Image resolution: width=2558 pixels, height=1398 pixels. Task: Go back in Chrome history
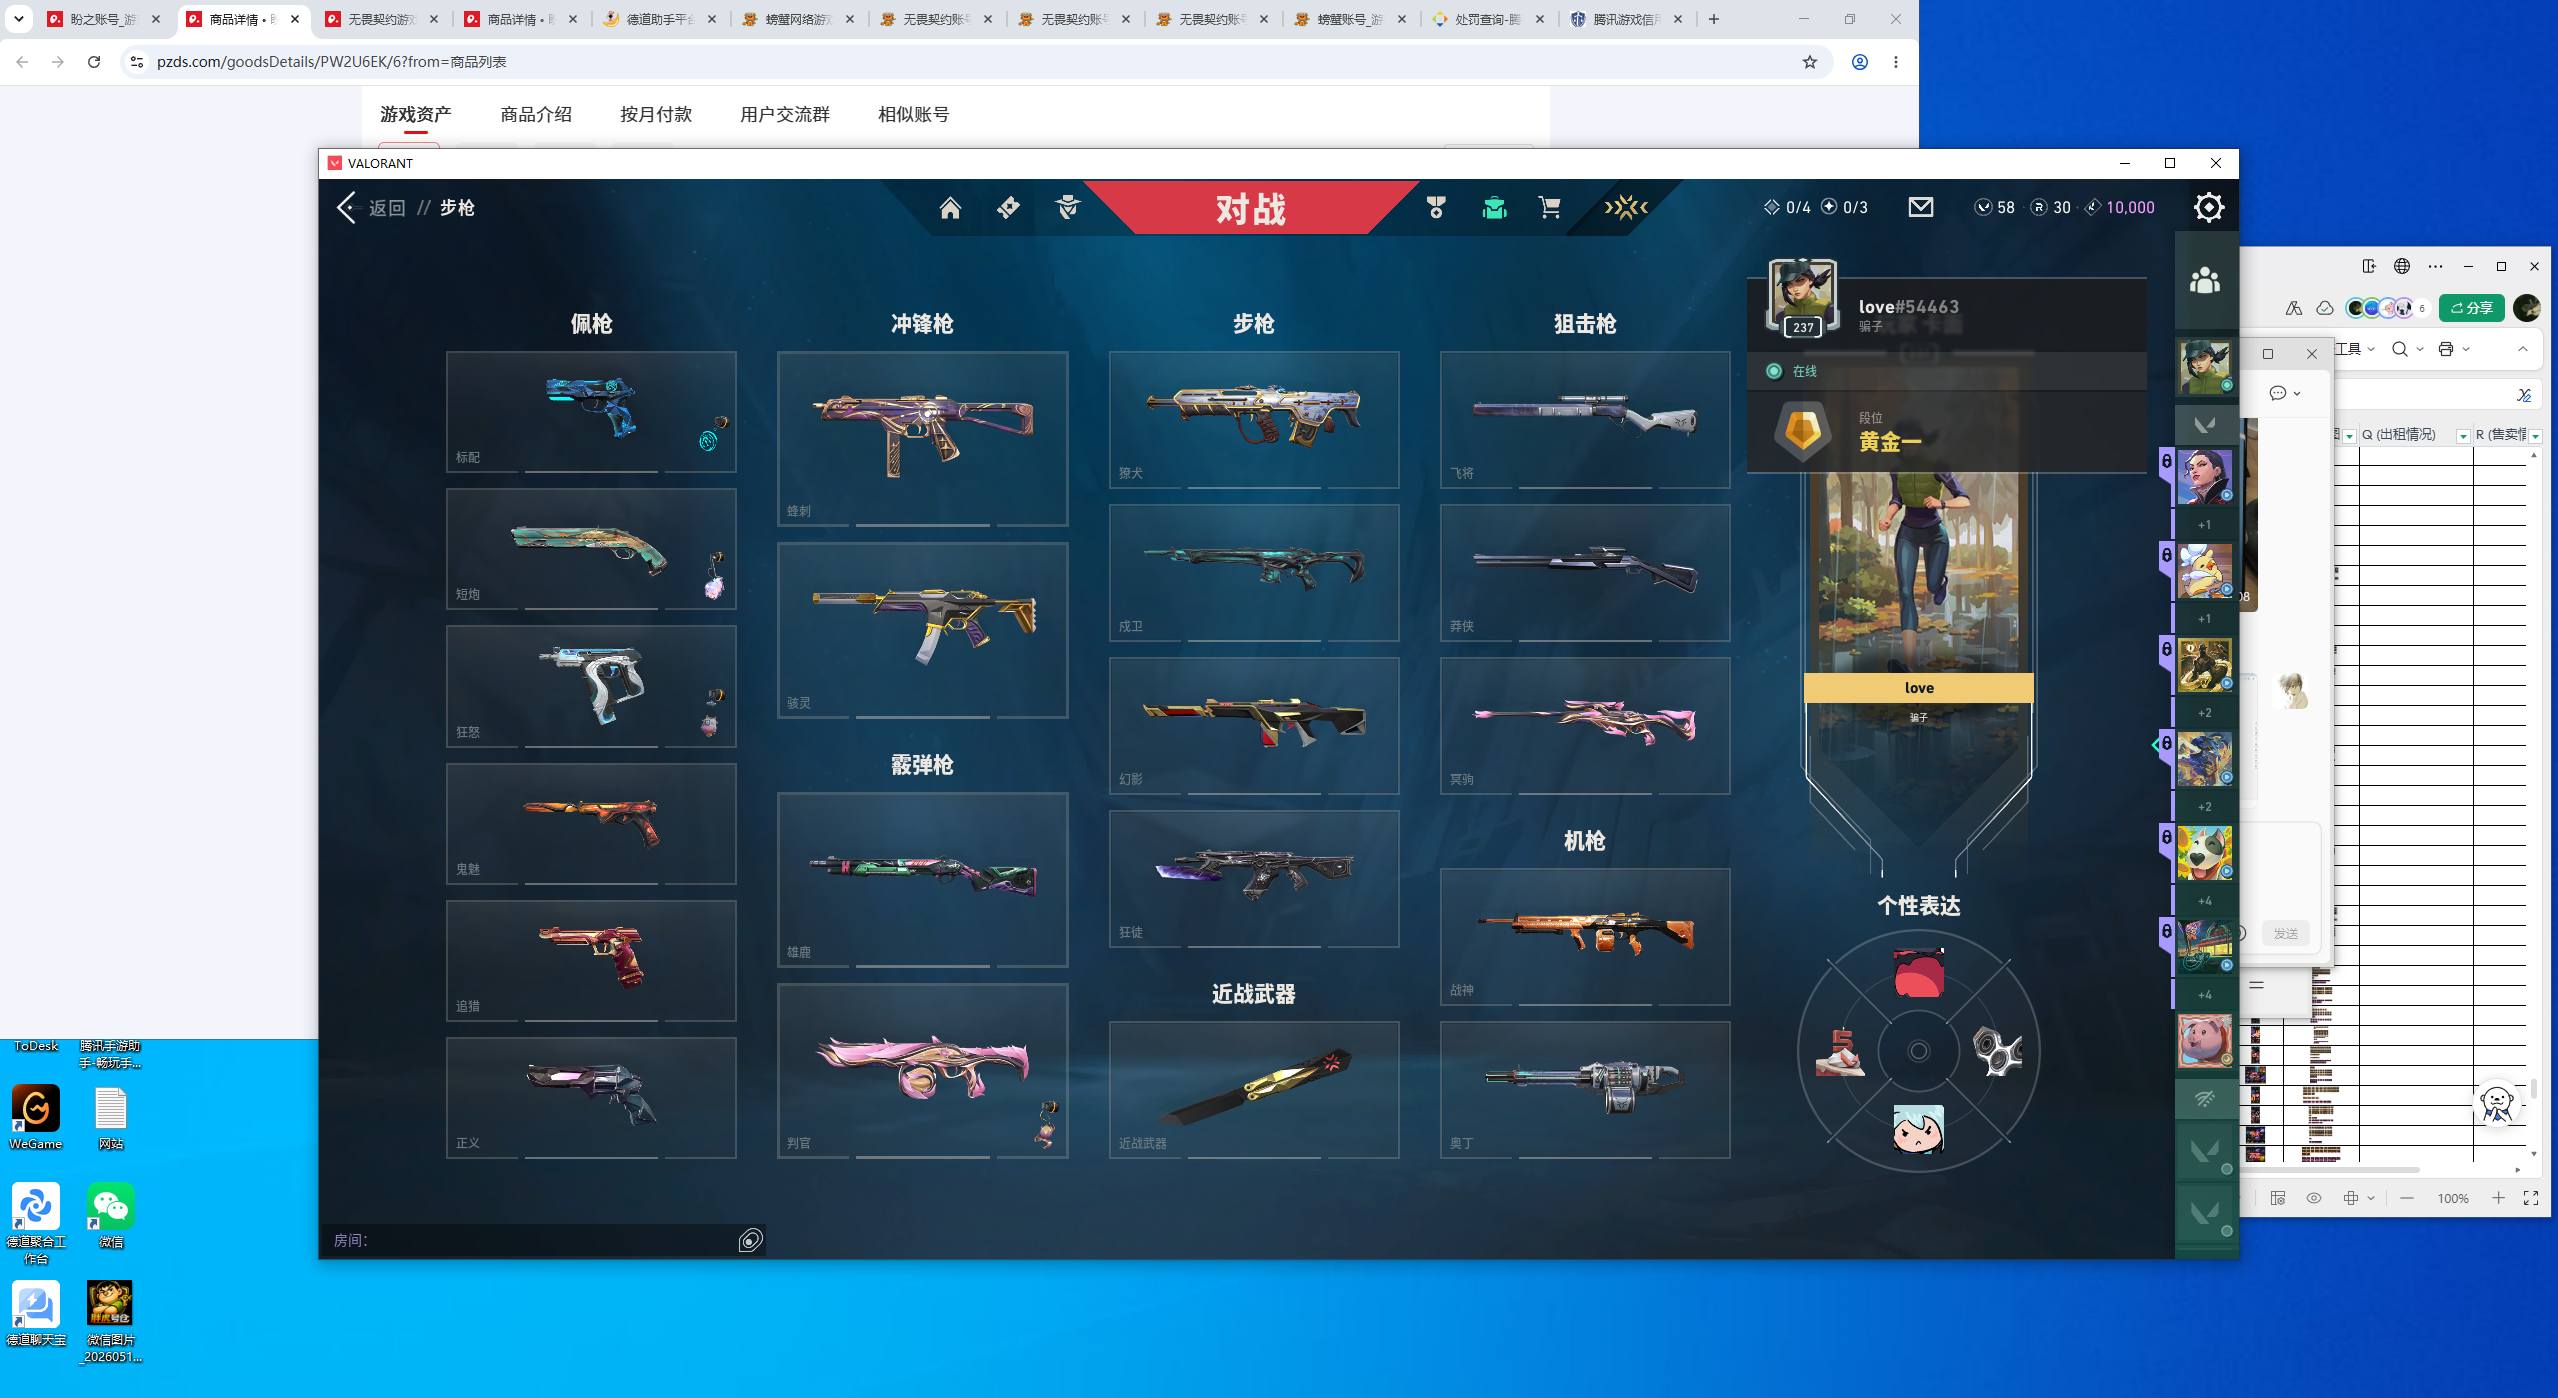22,62
